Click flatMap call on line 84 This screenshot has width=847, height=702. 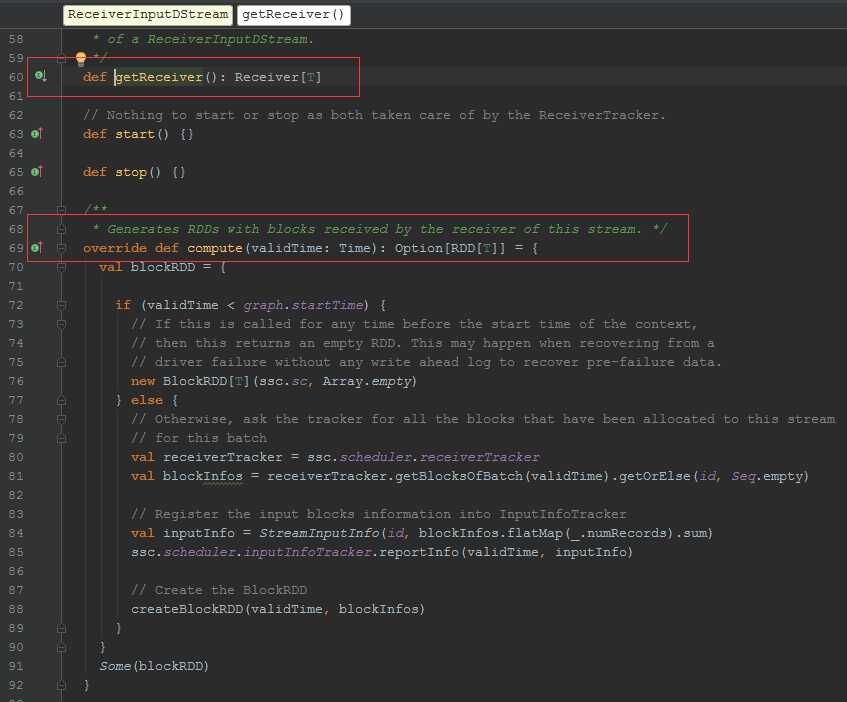[x=534, y=534]
